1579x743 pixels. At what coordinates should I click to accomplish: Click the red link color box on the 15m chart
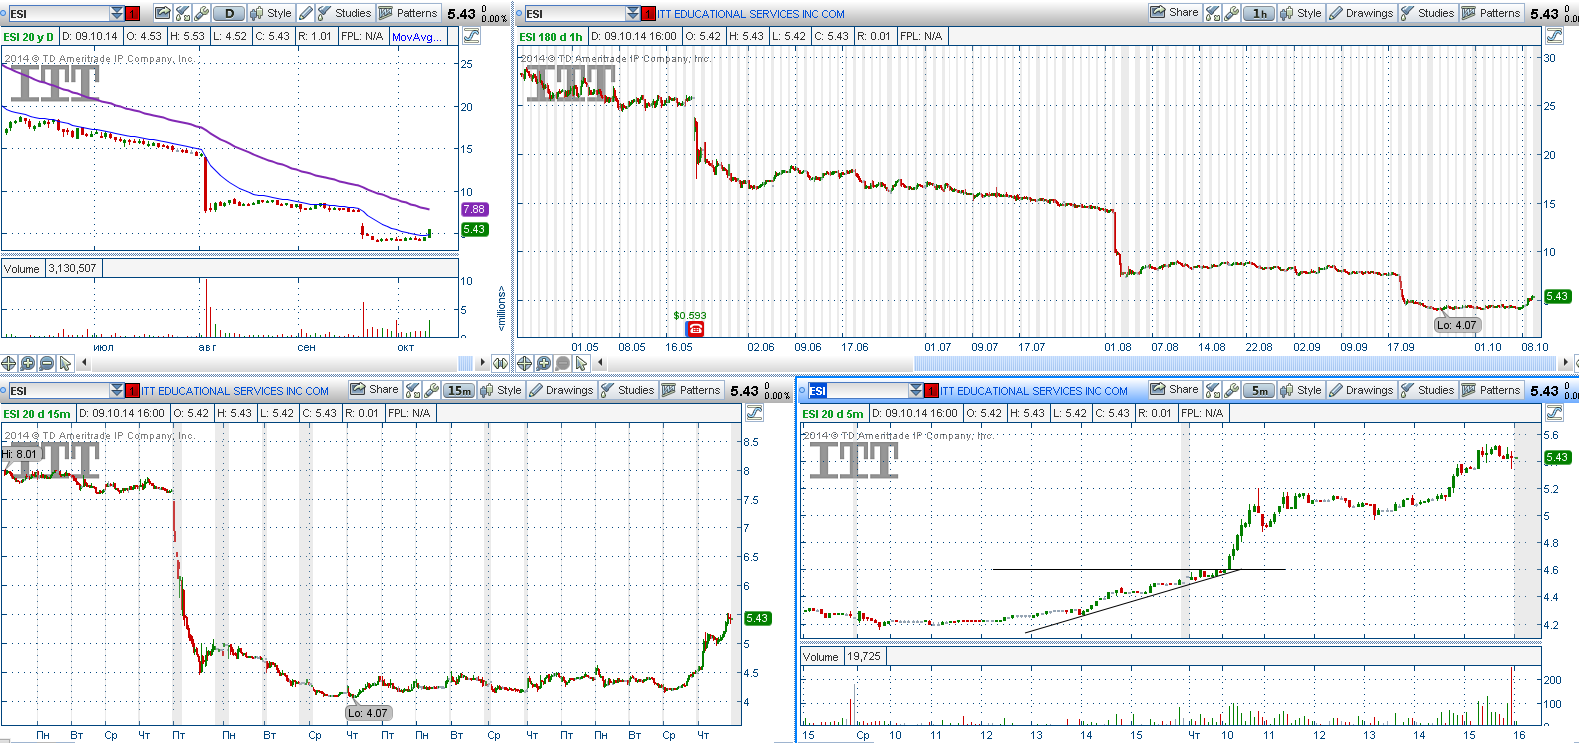[x=132, y=390]
